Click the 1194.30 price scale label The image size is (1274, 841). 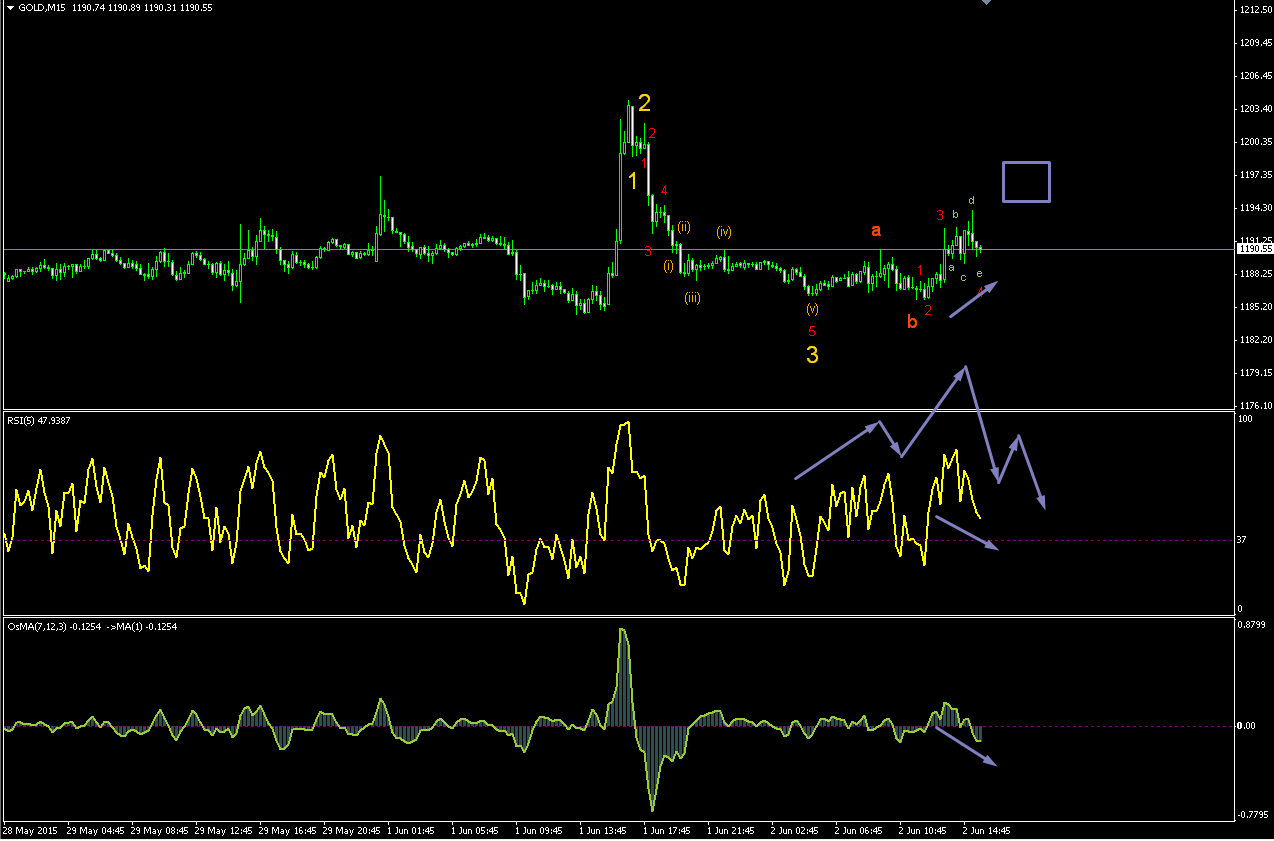click(1254, 208)
